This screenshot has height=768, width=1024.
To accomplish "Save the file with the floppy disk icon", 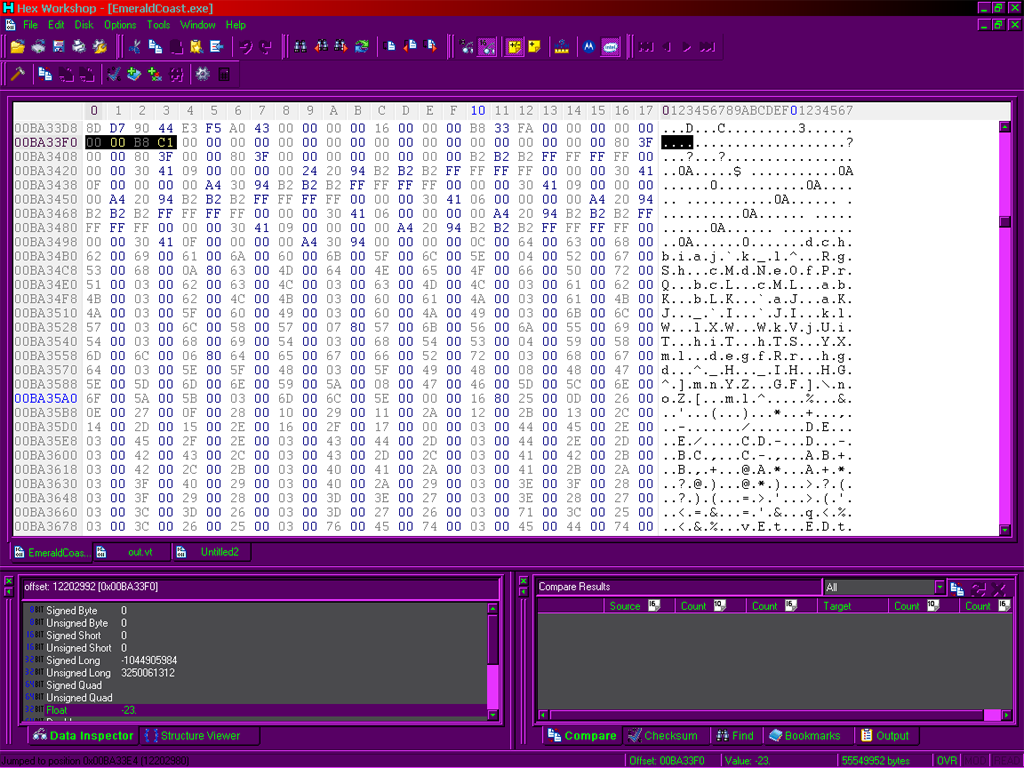I will [59, 46].
